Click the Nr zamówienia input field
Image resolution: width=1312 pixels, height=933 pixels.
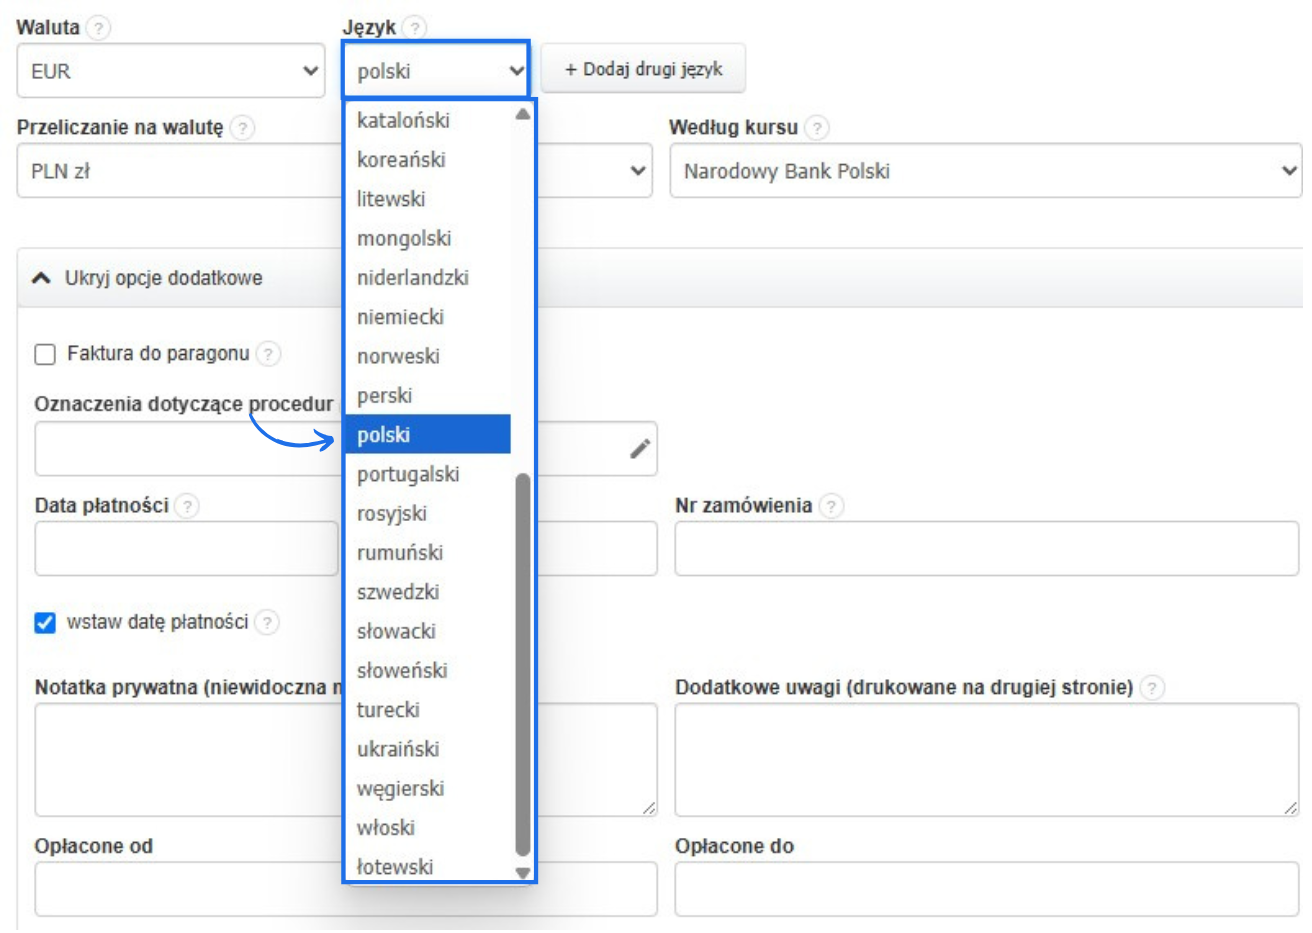[985, 548]
